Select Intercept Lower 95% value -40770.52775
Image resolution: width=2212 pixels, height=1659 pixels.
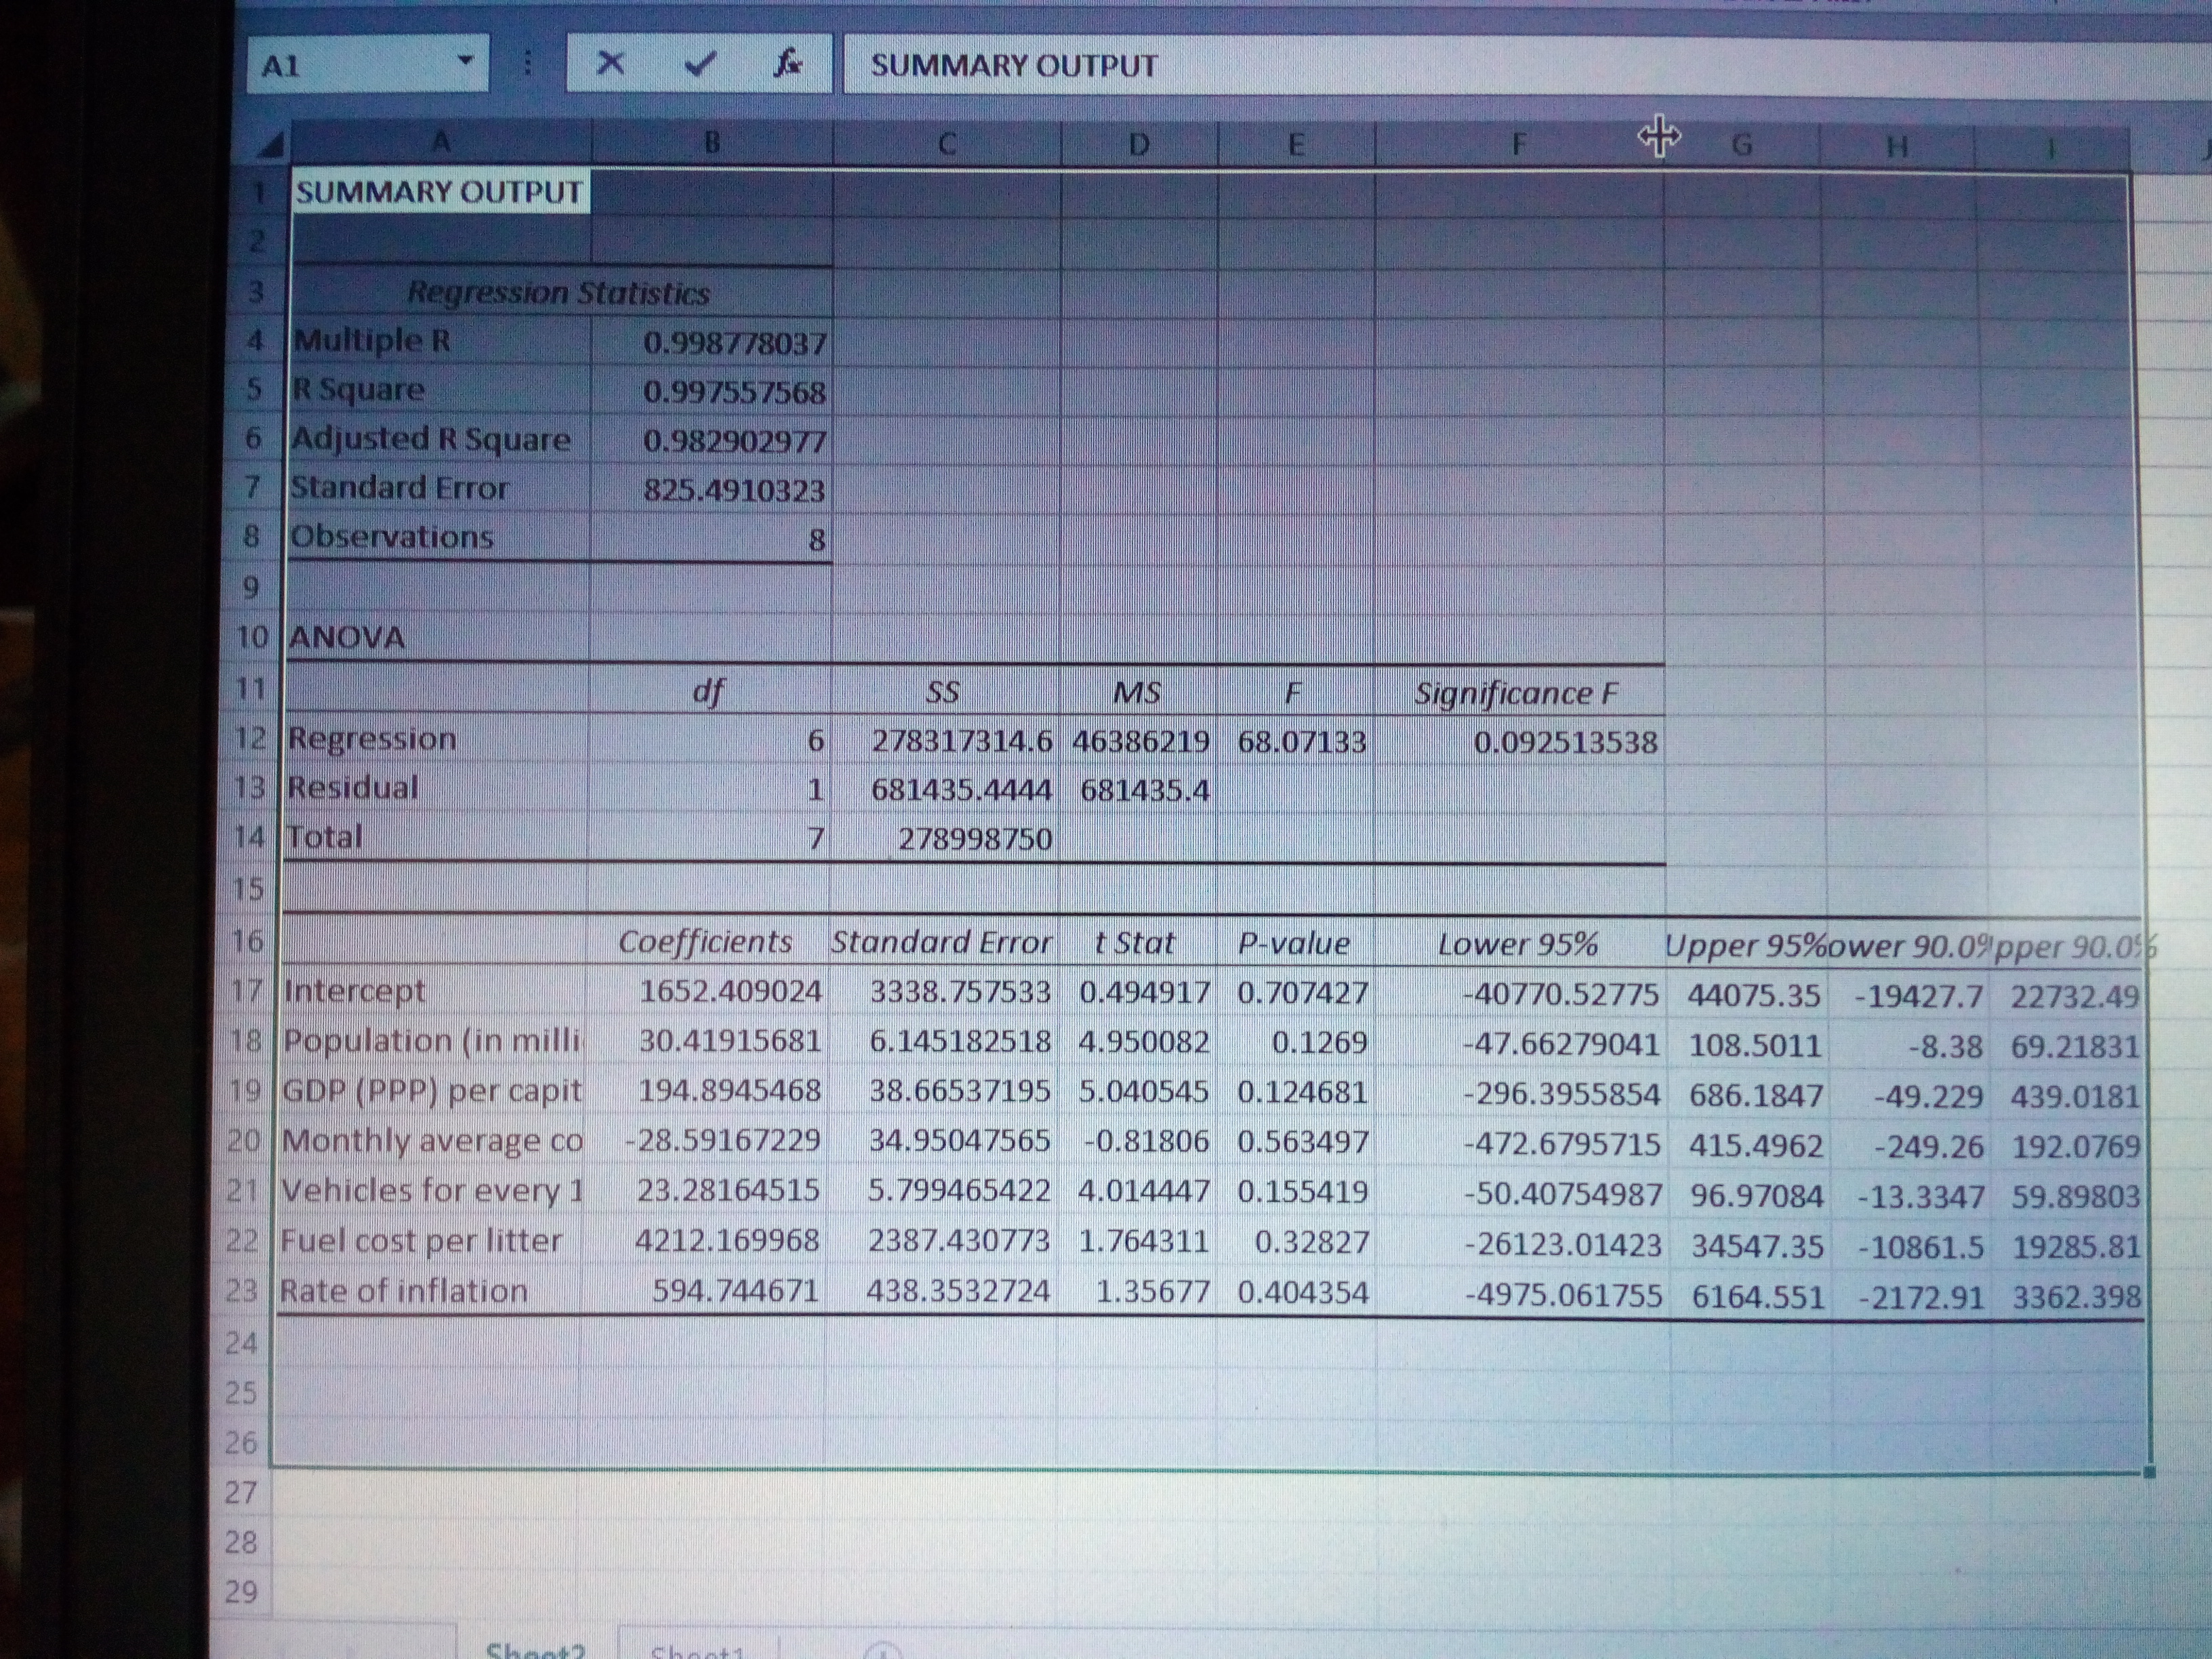[1560, 994]
